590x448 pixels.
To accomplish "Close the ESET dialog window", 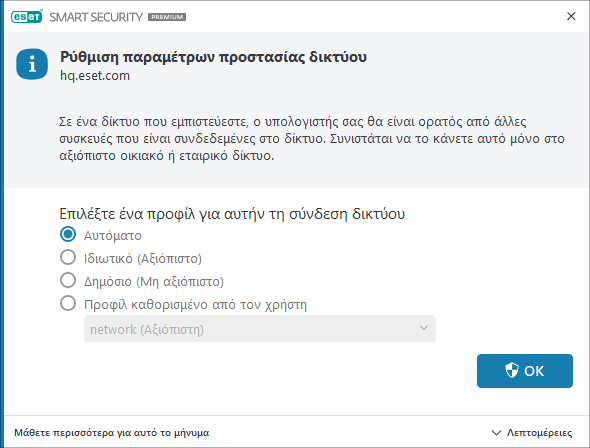I will (571, 16).
